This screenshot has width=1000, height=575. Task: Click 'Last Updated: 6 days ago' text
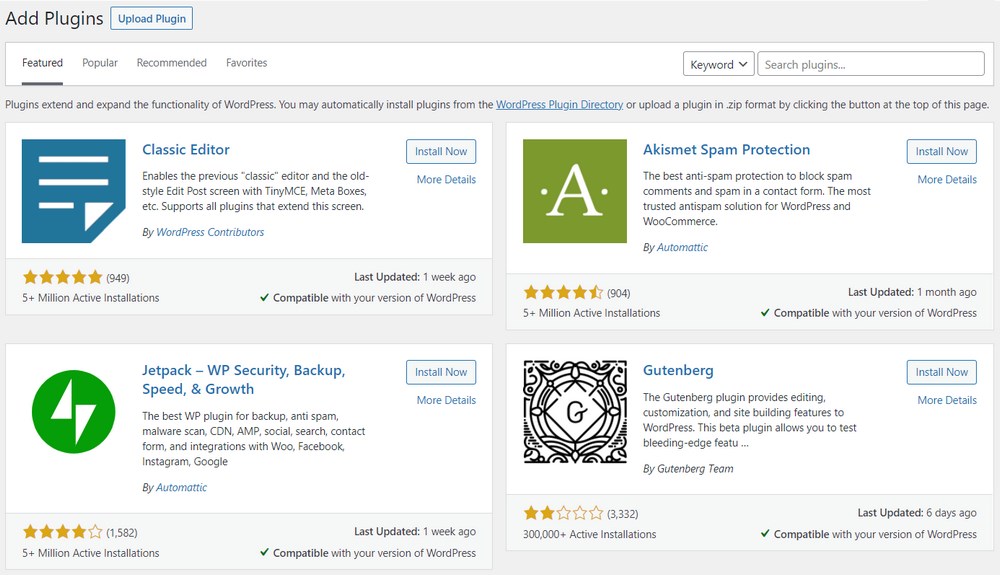click(916, 513)
